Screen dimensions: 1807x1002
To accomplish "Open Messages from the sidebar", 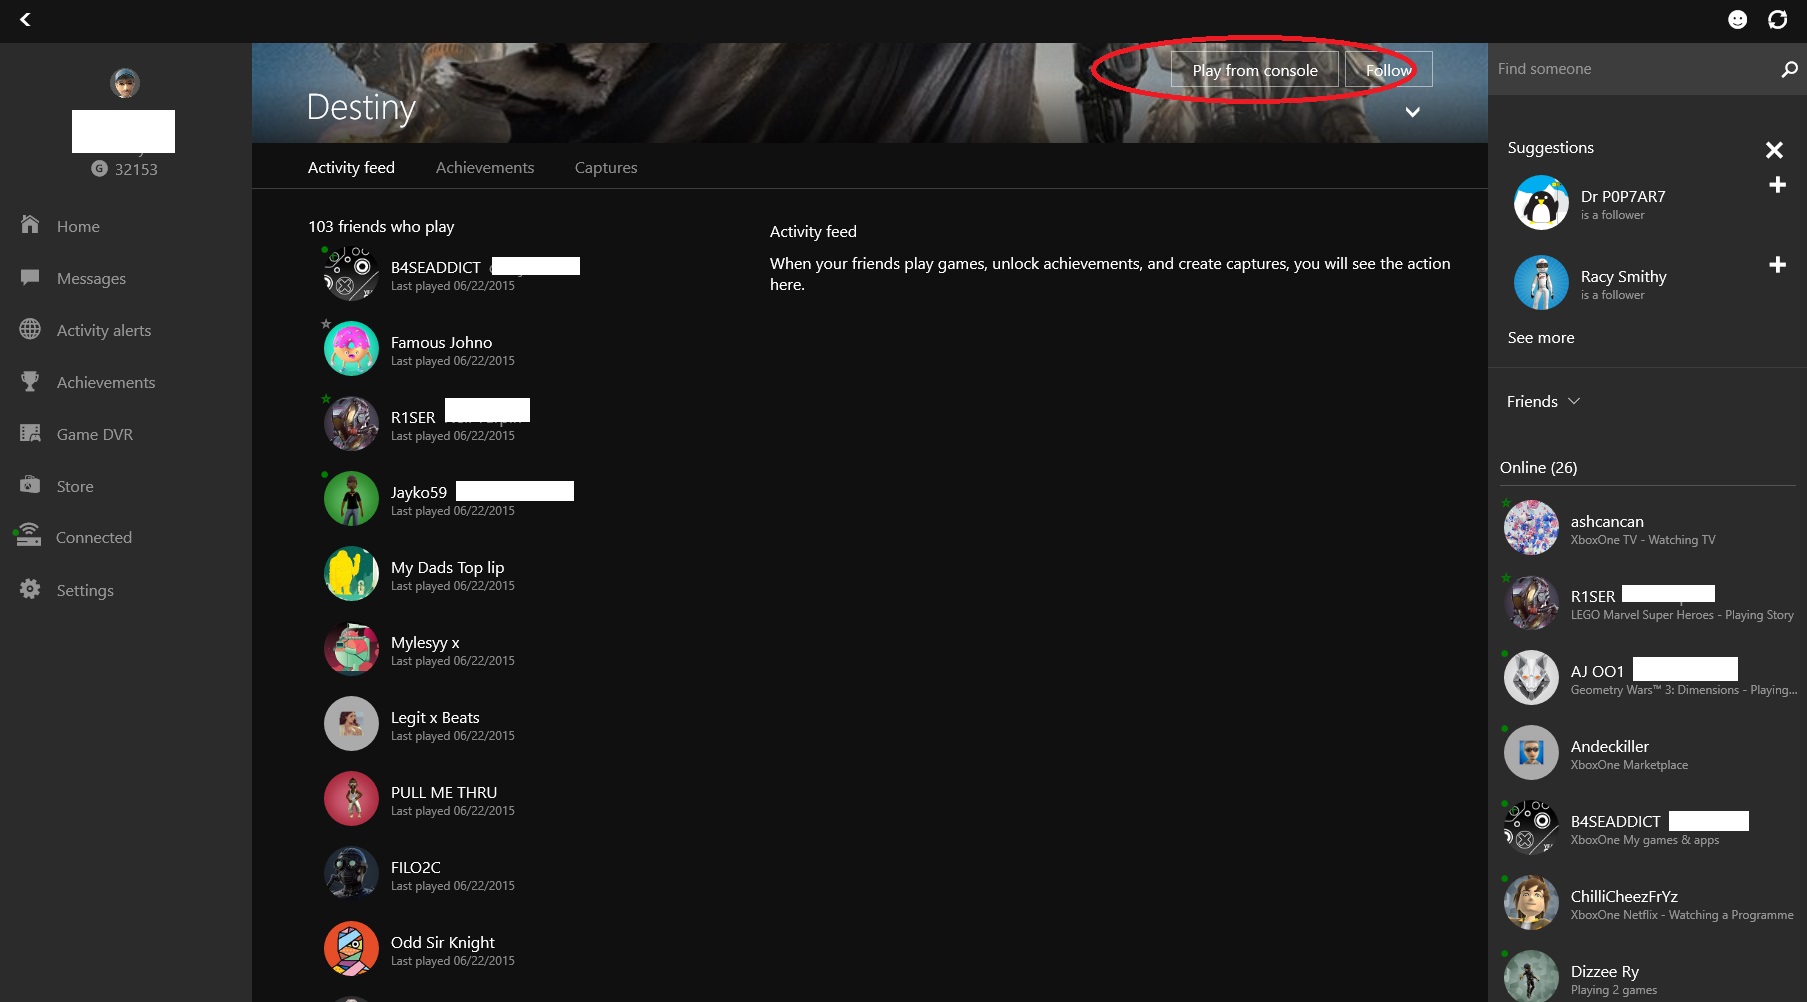I will point(91,278).
